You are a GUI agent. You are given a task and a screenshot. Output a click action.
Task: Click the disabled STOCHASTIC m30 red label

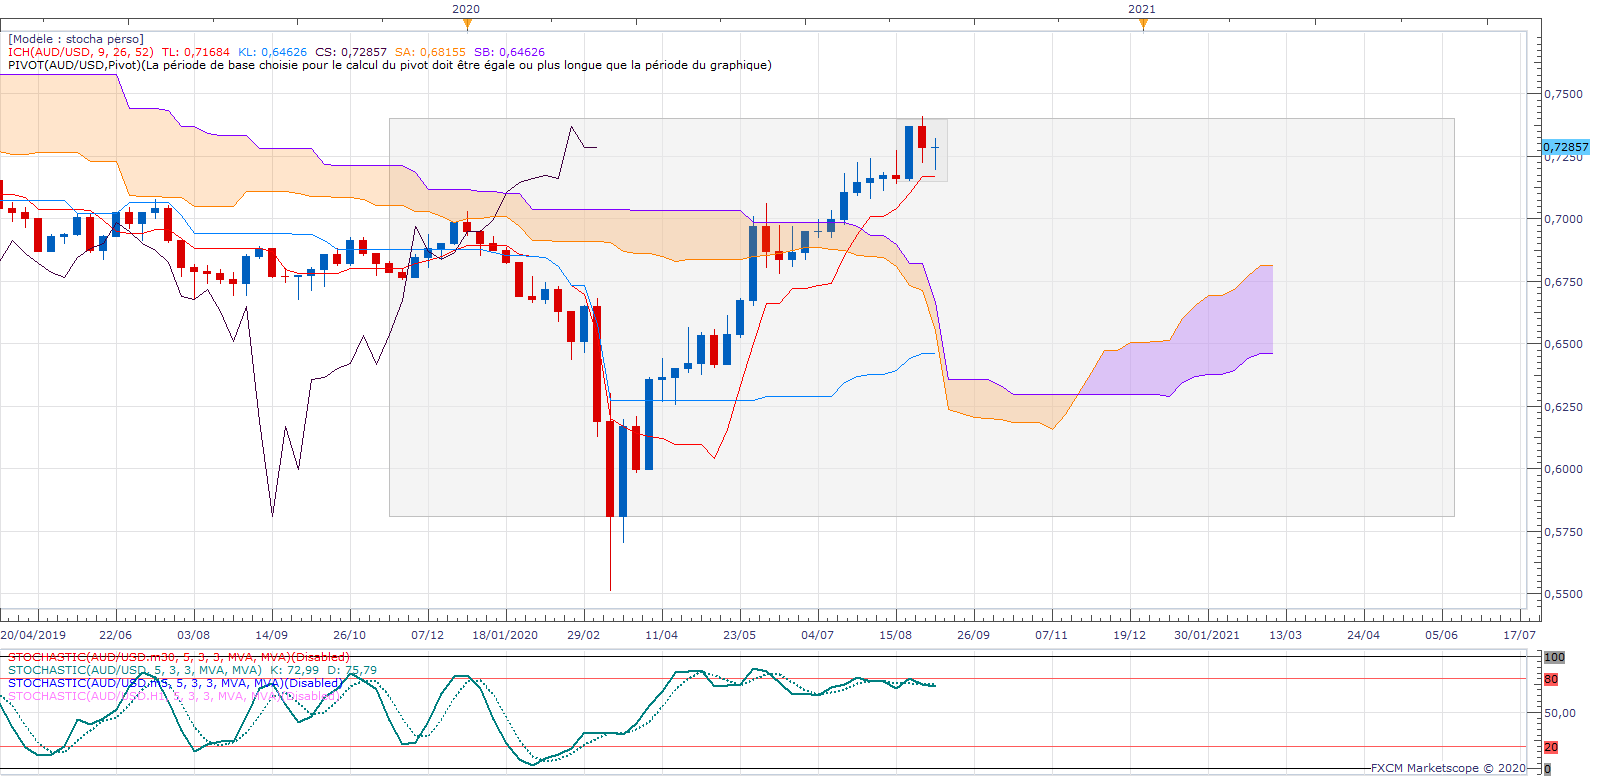tap(178, 657)
